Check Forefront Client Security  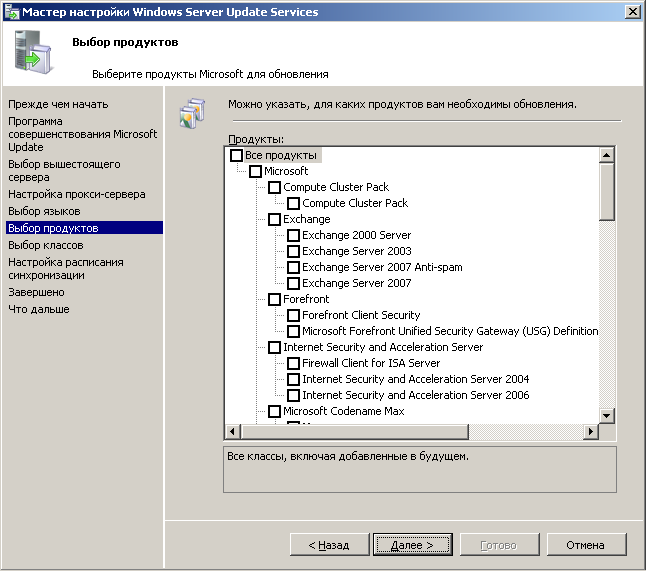click(x=293, y=316)
